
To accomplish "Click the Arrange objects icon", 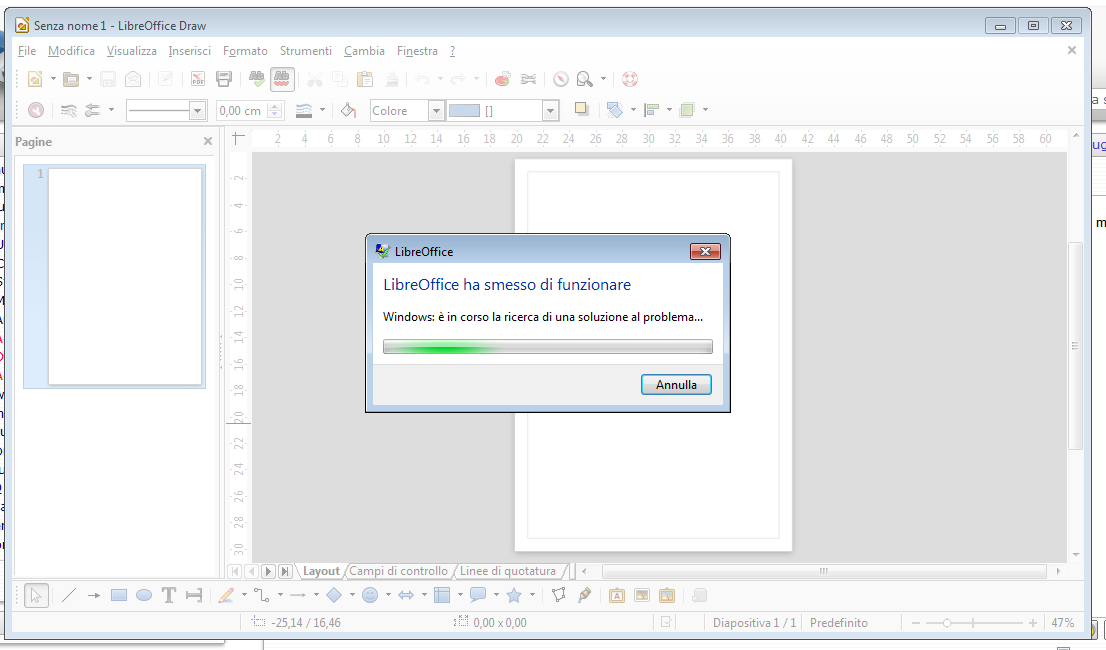I will 686,110.
